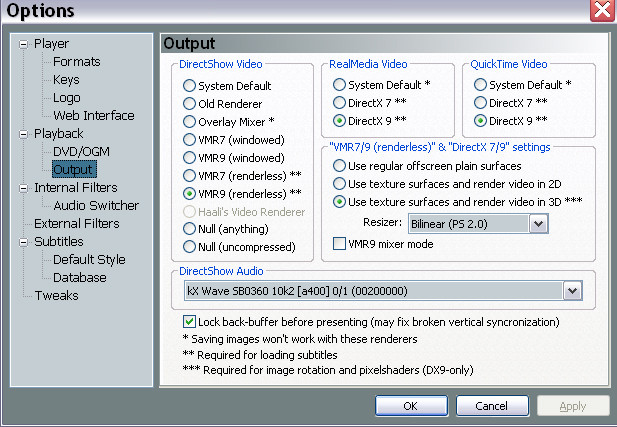Image resolution: width=617 pixels, height=427 pixels.
Task: Select the Internal Filters tree item
Action: pos(76,188)
